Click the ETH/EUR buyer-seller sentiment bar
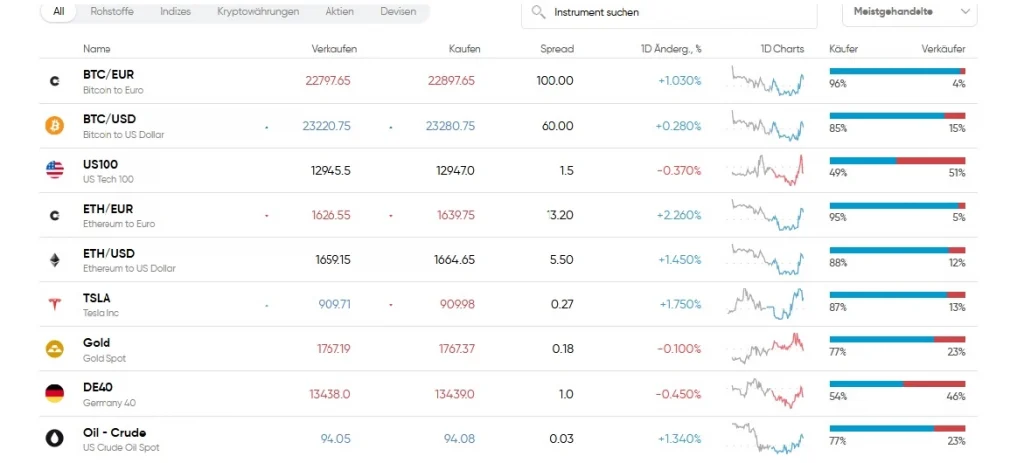 [x=896, y=205]
